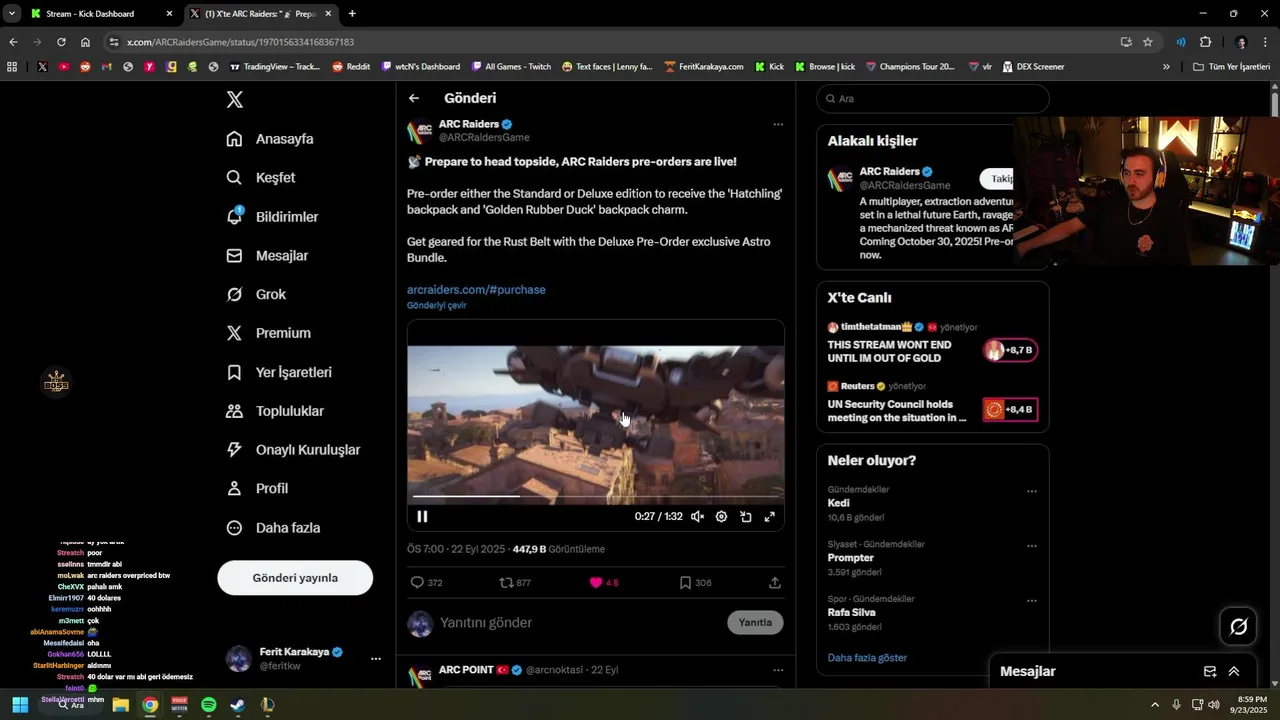The image size is (1280, 720).
Task: Reload the page
Action: (x=61, y=42)
